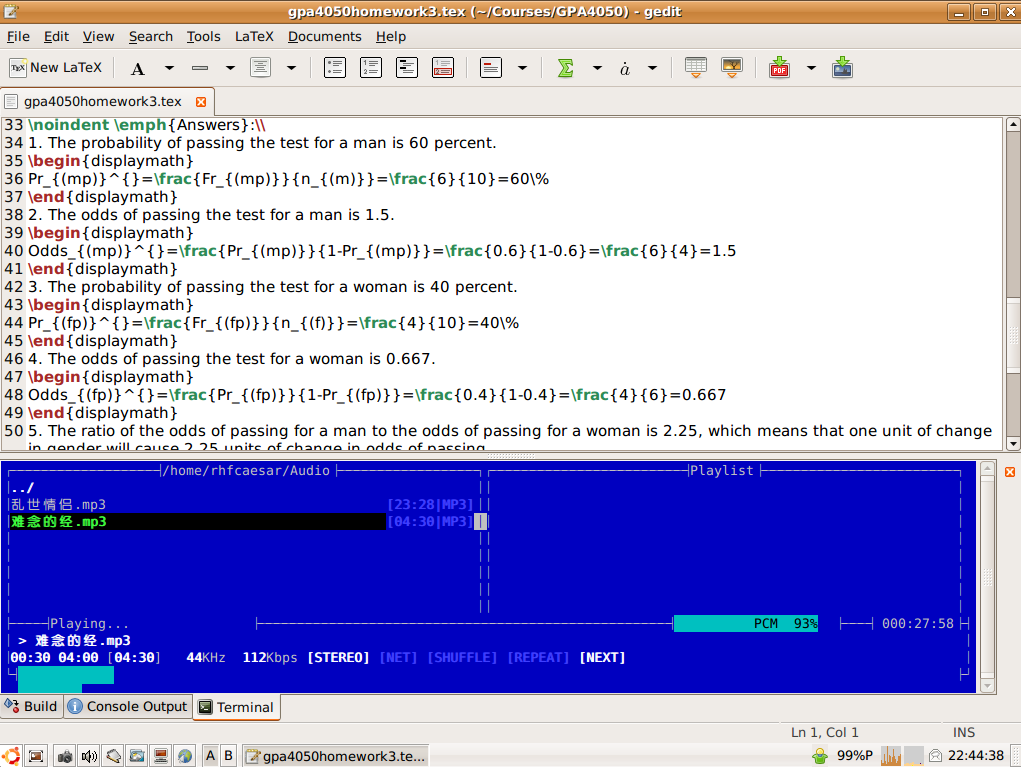The image size is (1021, 767).
Task: Insert a description list
Action: pyautogui.click(x=407, y=68)
